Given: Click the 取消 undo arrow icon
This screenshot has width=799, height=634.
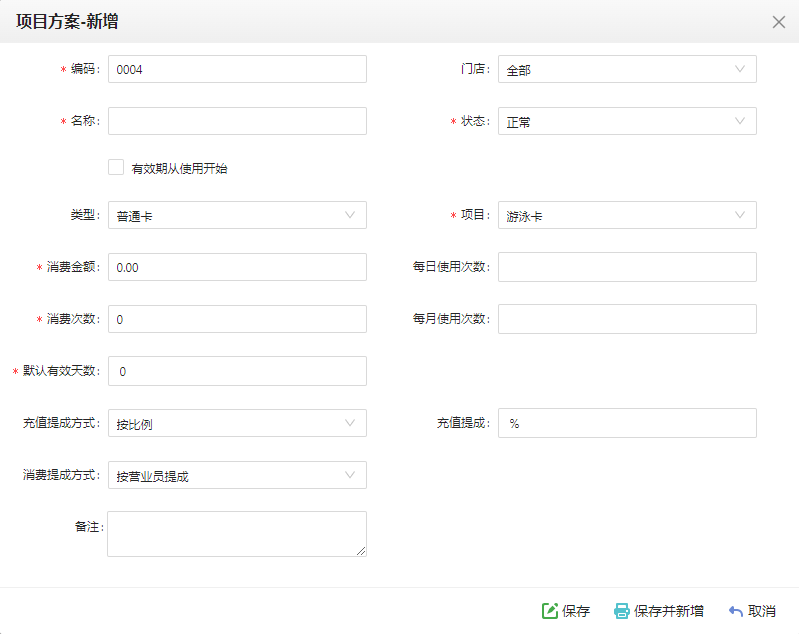Looking at the screenshot, I should 735,611.
